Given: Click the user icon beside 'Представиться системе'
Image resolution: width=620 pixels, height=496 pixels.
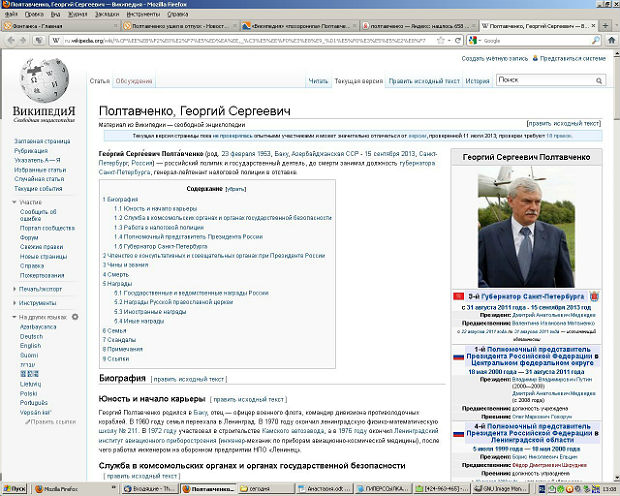Looking at the screenshot, I should pyautogui.click(x=533, y=58).
